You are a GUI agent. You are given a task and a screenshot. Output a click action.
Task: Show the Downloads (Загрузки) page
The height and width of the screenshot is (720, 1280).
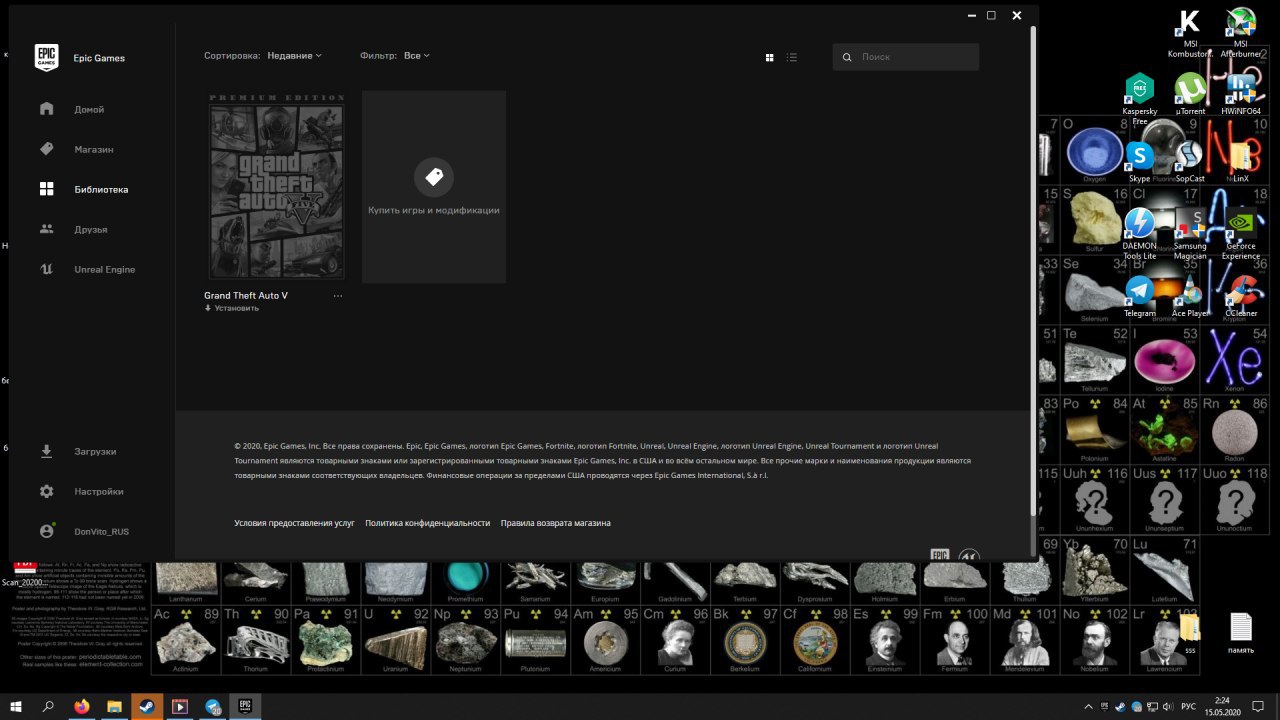click(46, 451)
